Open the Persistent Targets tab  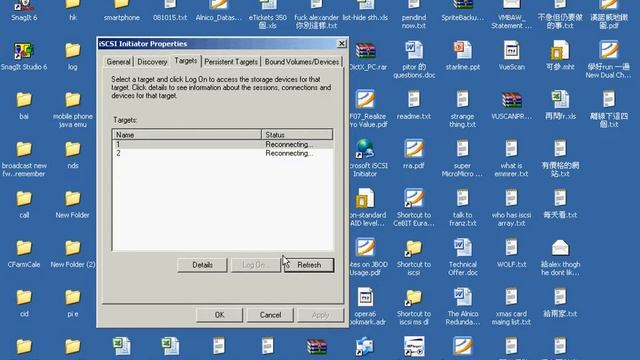[x=231, y=62]
